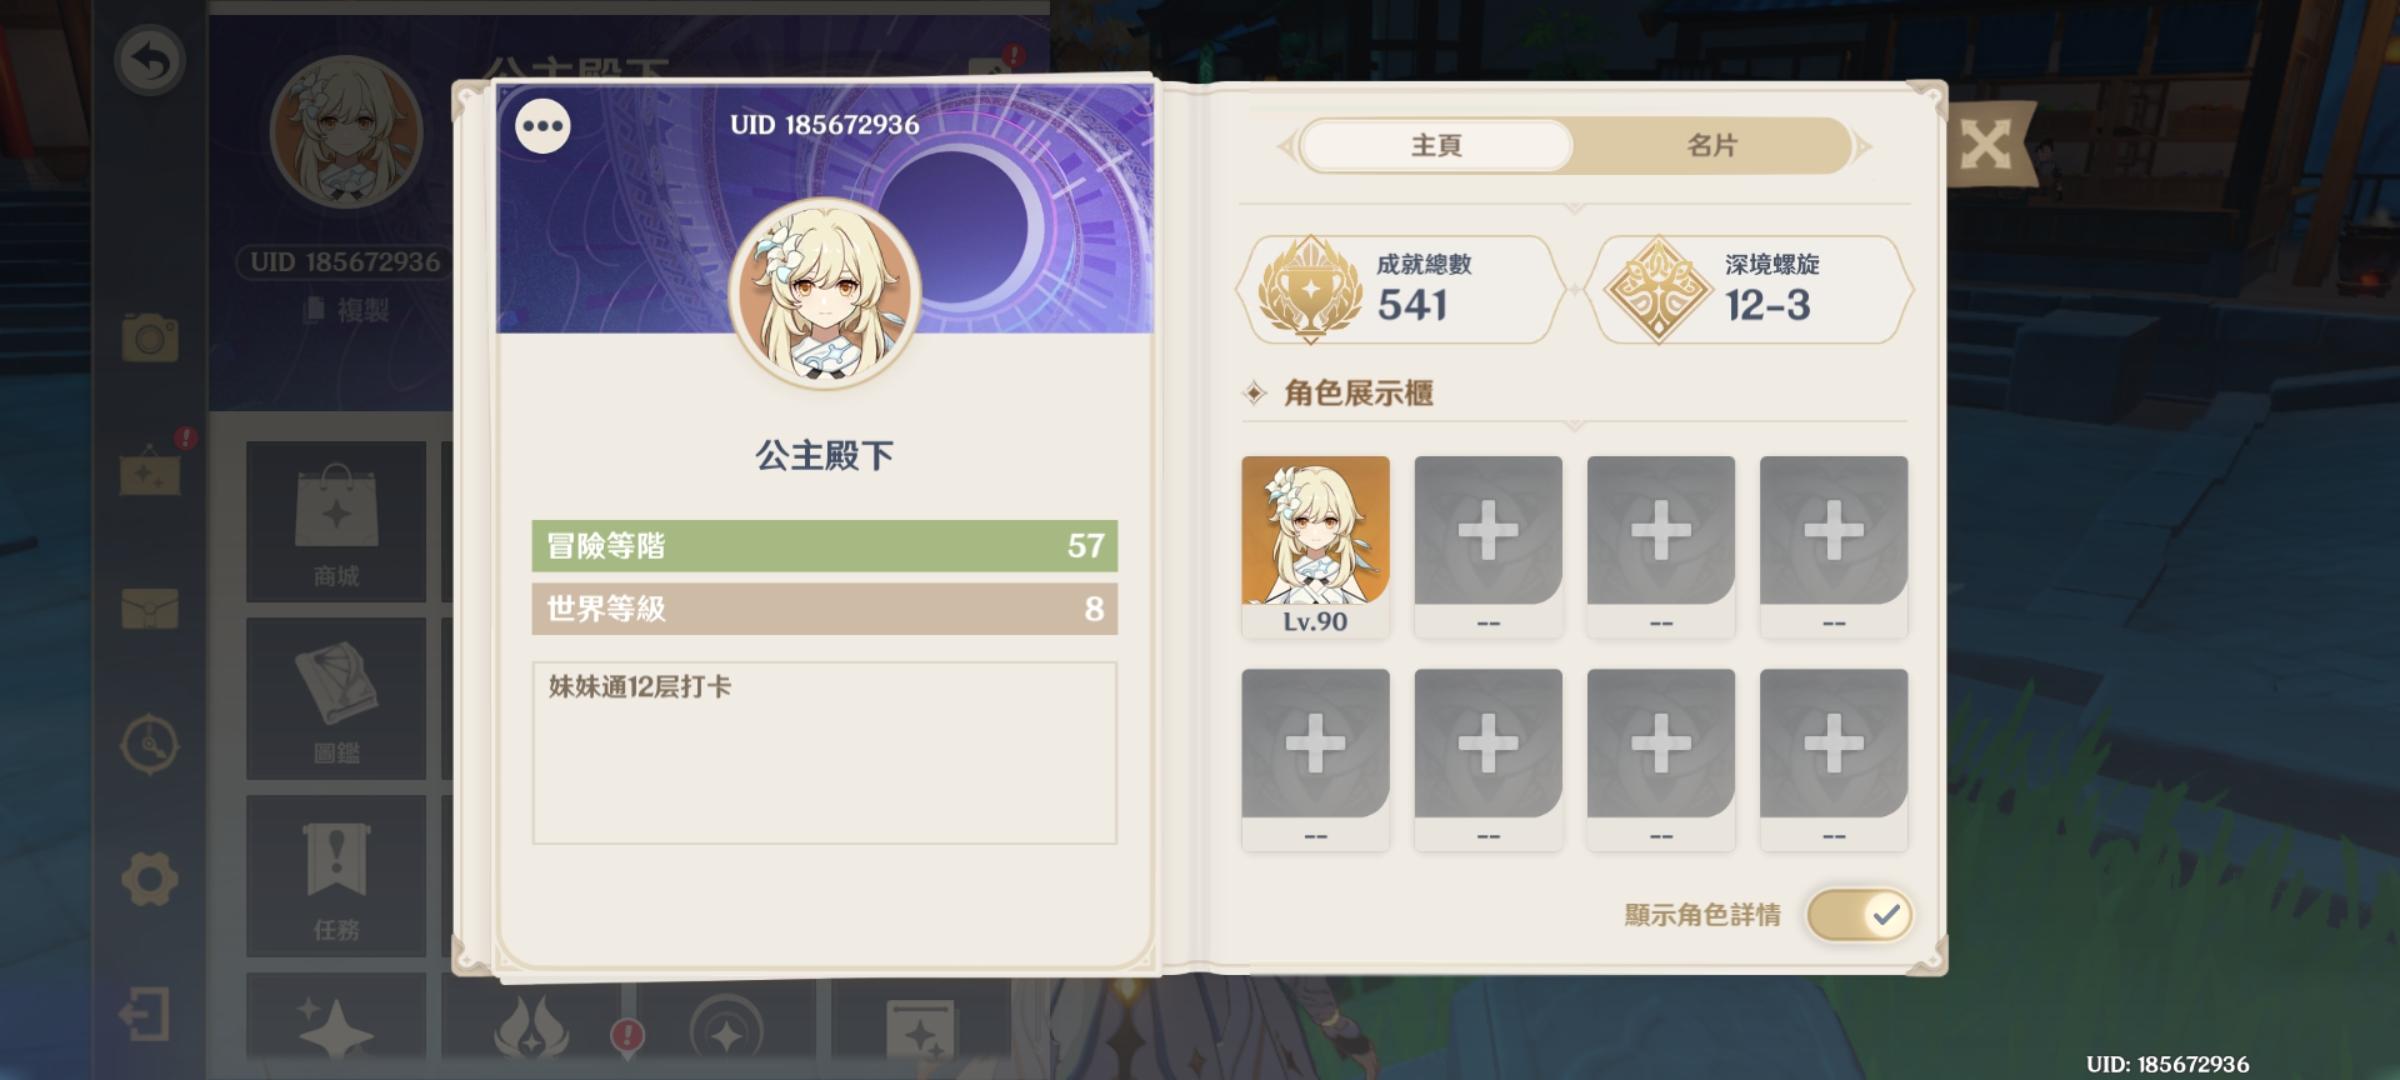Open the settings gear icon
Image resolution: width=2400 pixels, height=1080 pixels.
tap(150, 879)
